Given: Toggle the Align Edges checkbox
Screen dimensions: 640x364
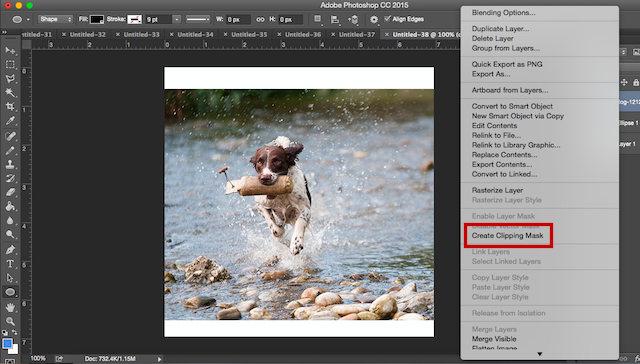Looking at the screenshot, I should tap(388, 19).
